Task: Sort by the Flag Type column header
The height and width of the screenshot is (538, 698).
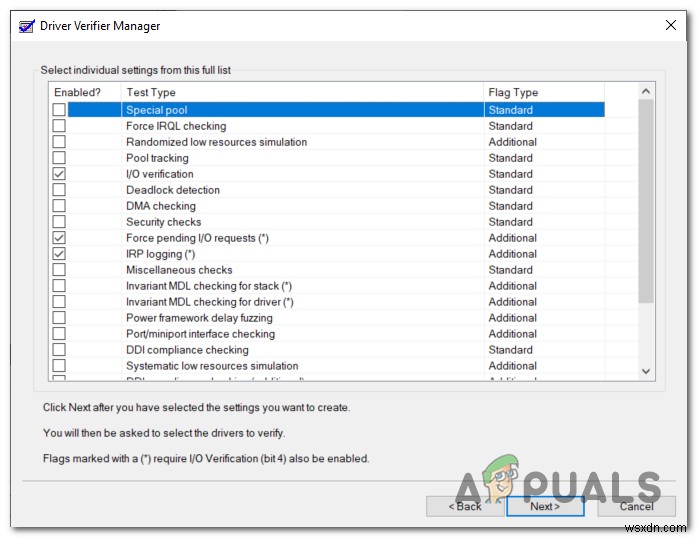Action: [544, 92]
